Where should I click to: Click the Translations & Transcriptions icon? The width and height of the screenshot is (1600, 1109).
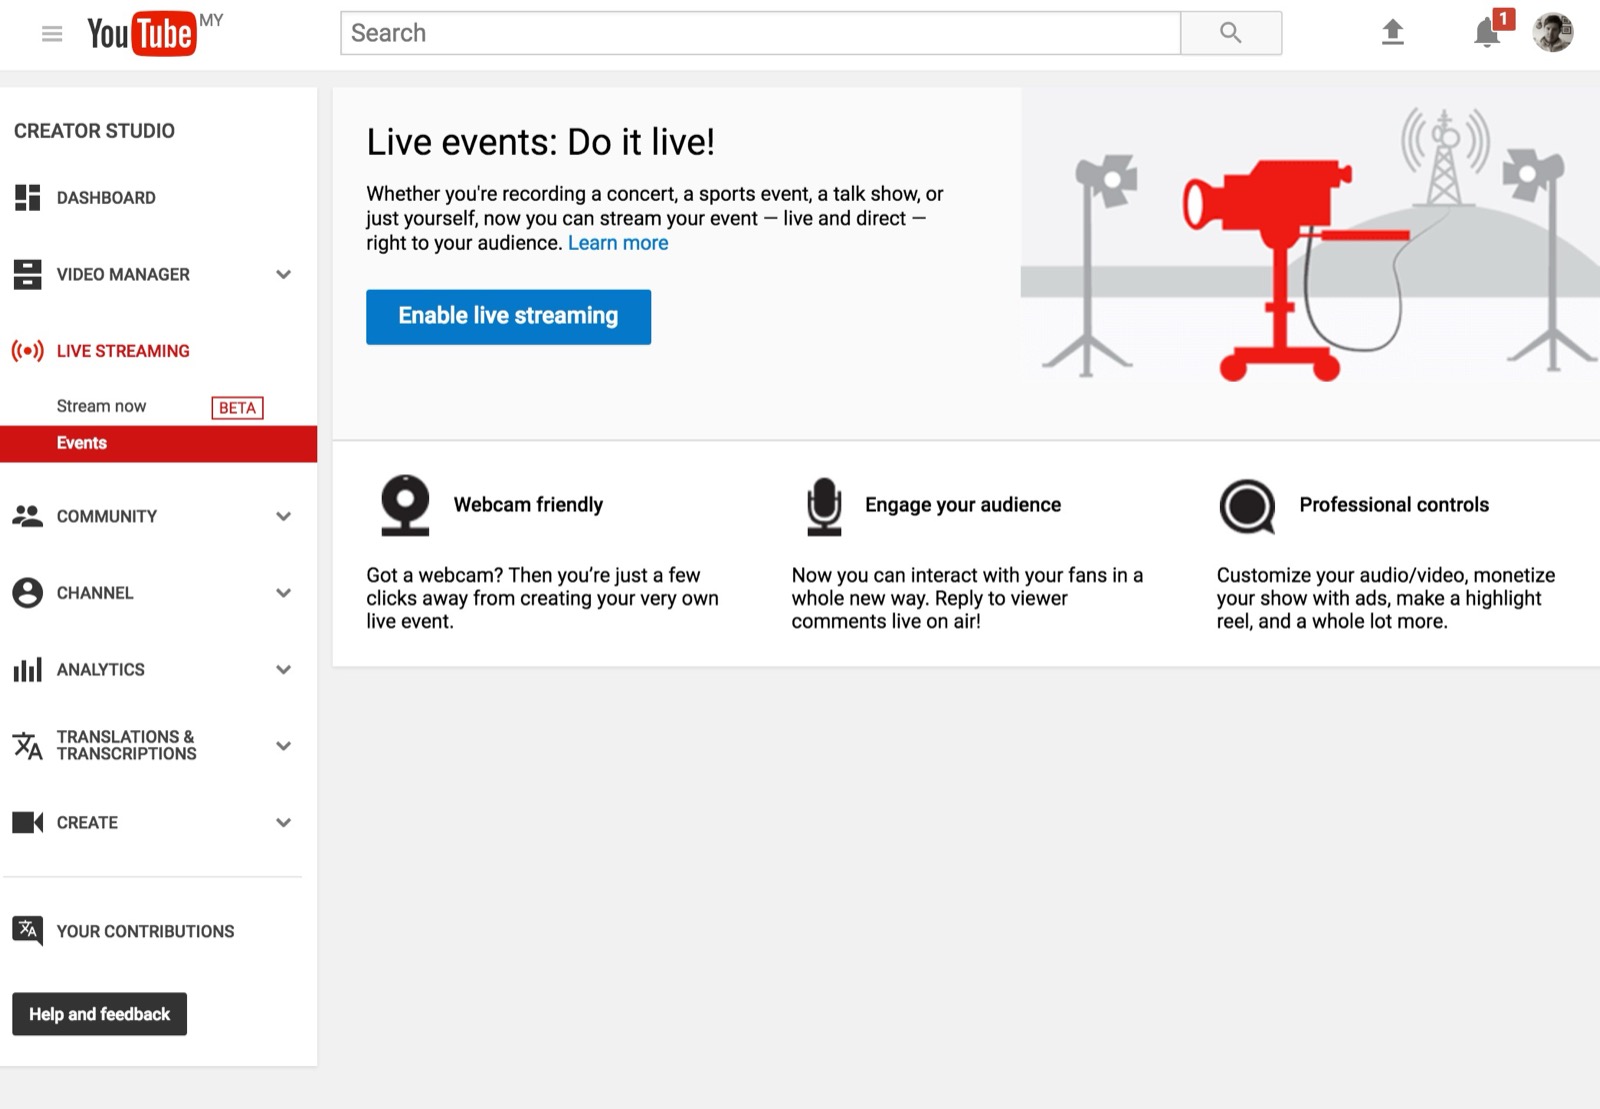pyautogui.click(x=27, y=746)
